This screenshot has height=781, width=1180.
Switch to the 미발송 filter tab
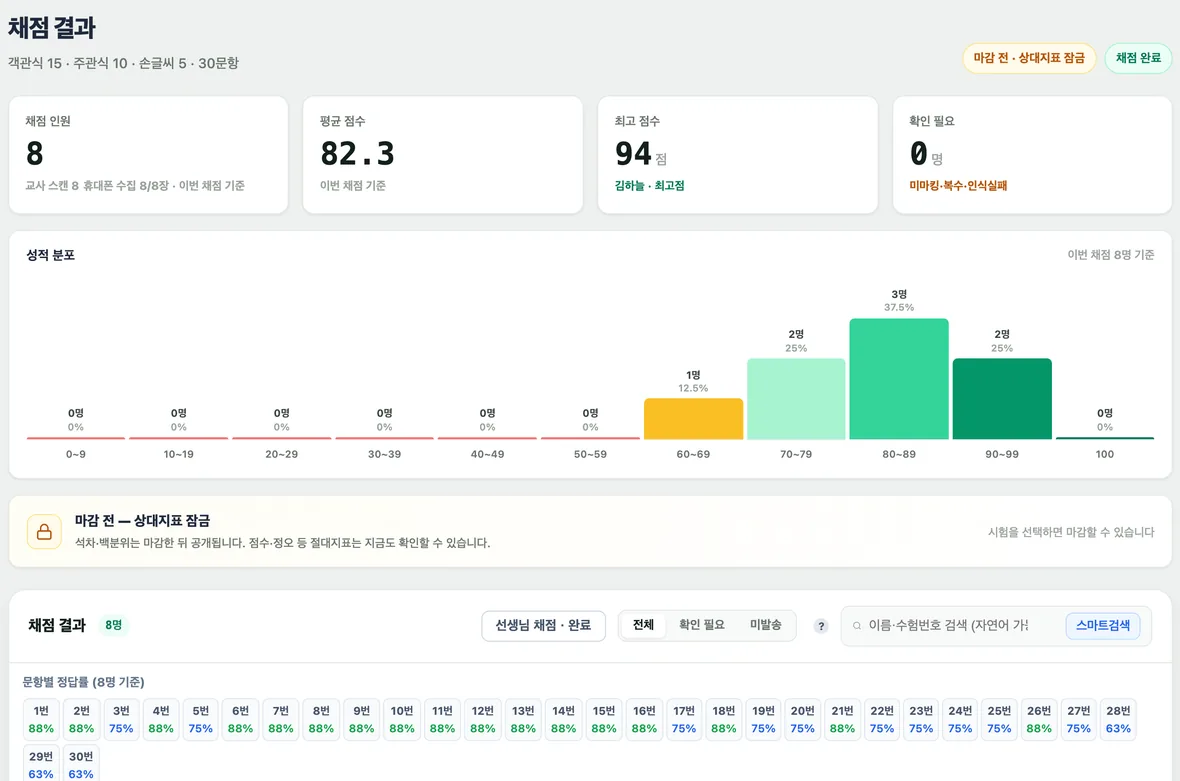pos(765,625)
